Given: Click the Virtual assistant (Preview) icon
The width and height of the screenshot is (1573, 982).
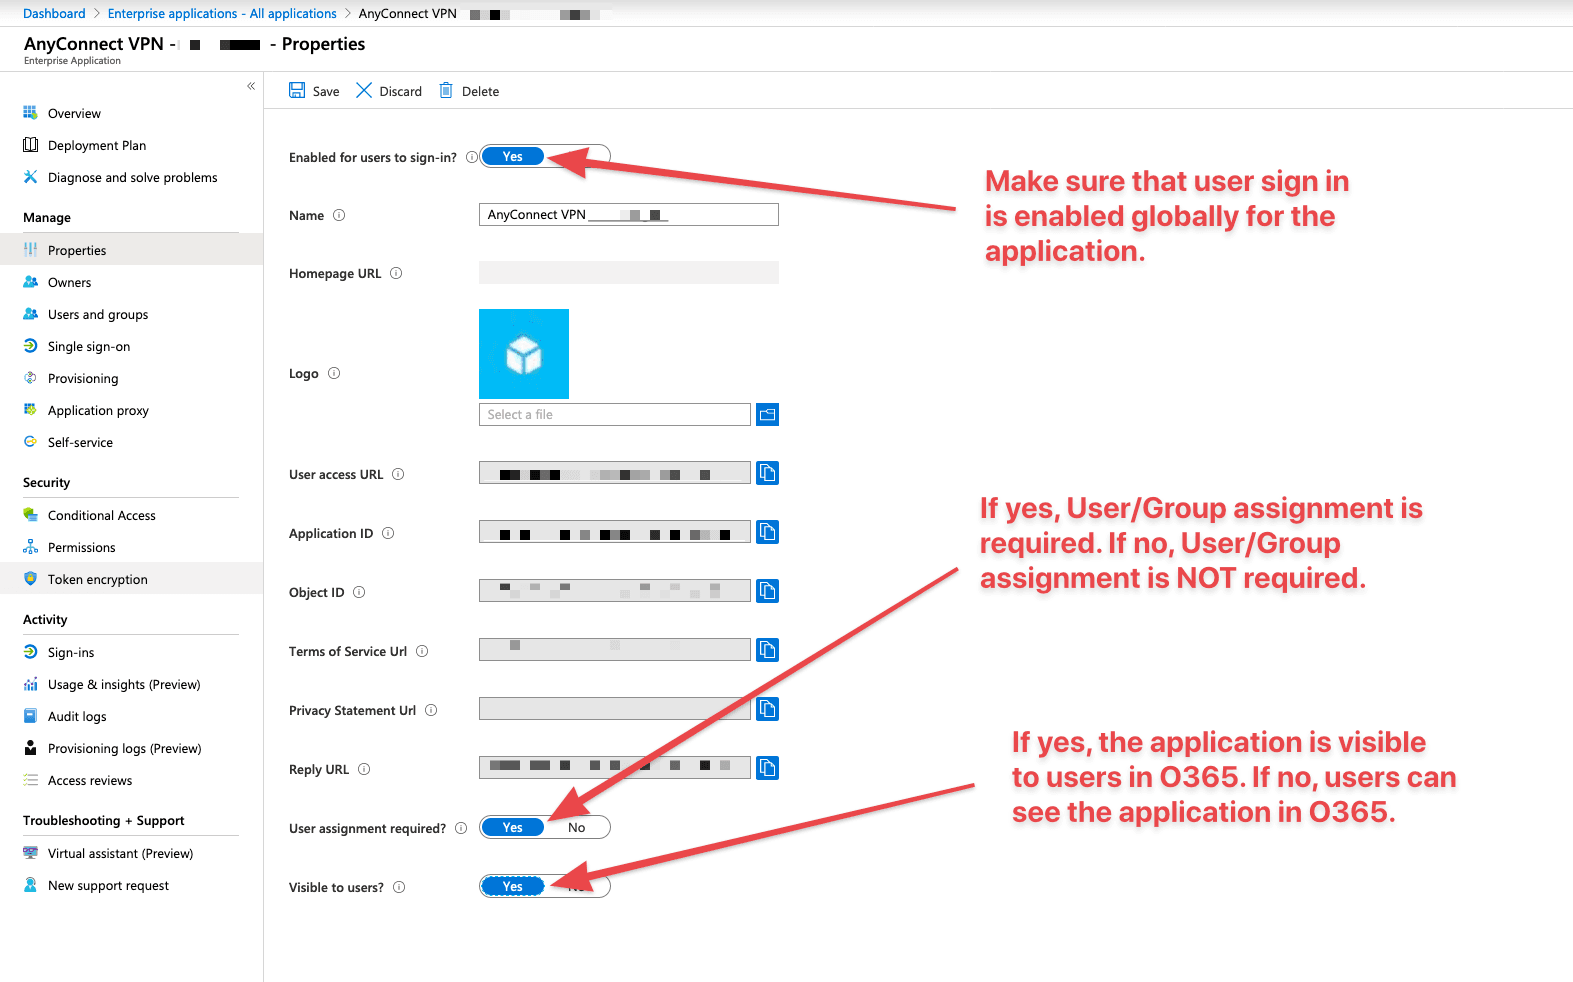Looking at the screenshot, I should click(30, 853).
